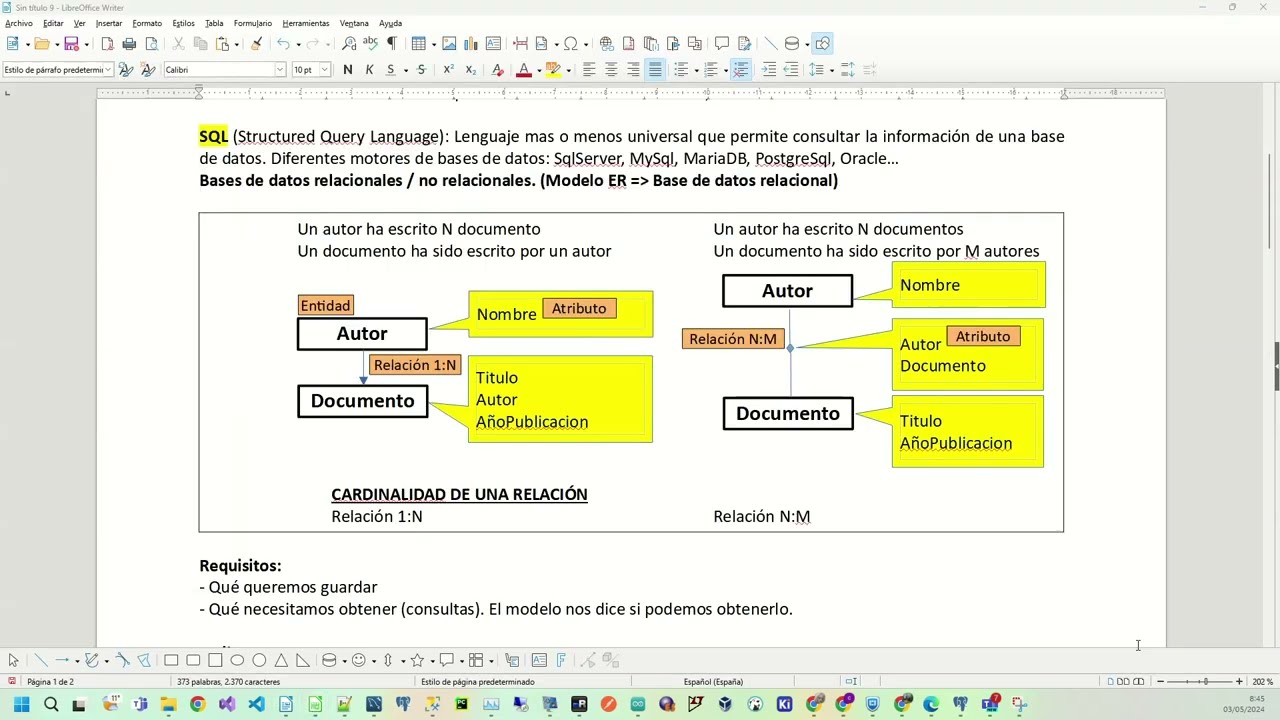
Task: Select the orange Relación 1:N label shape
Action: (415, 365)
